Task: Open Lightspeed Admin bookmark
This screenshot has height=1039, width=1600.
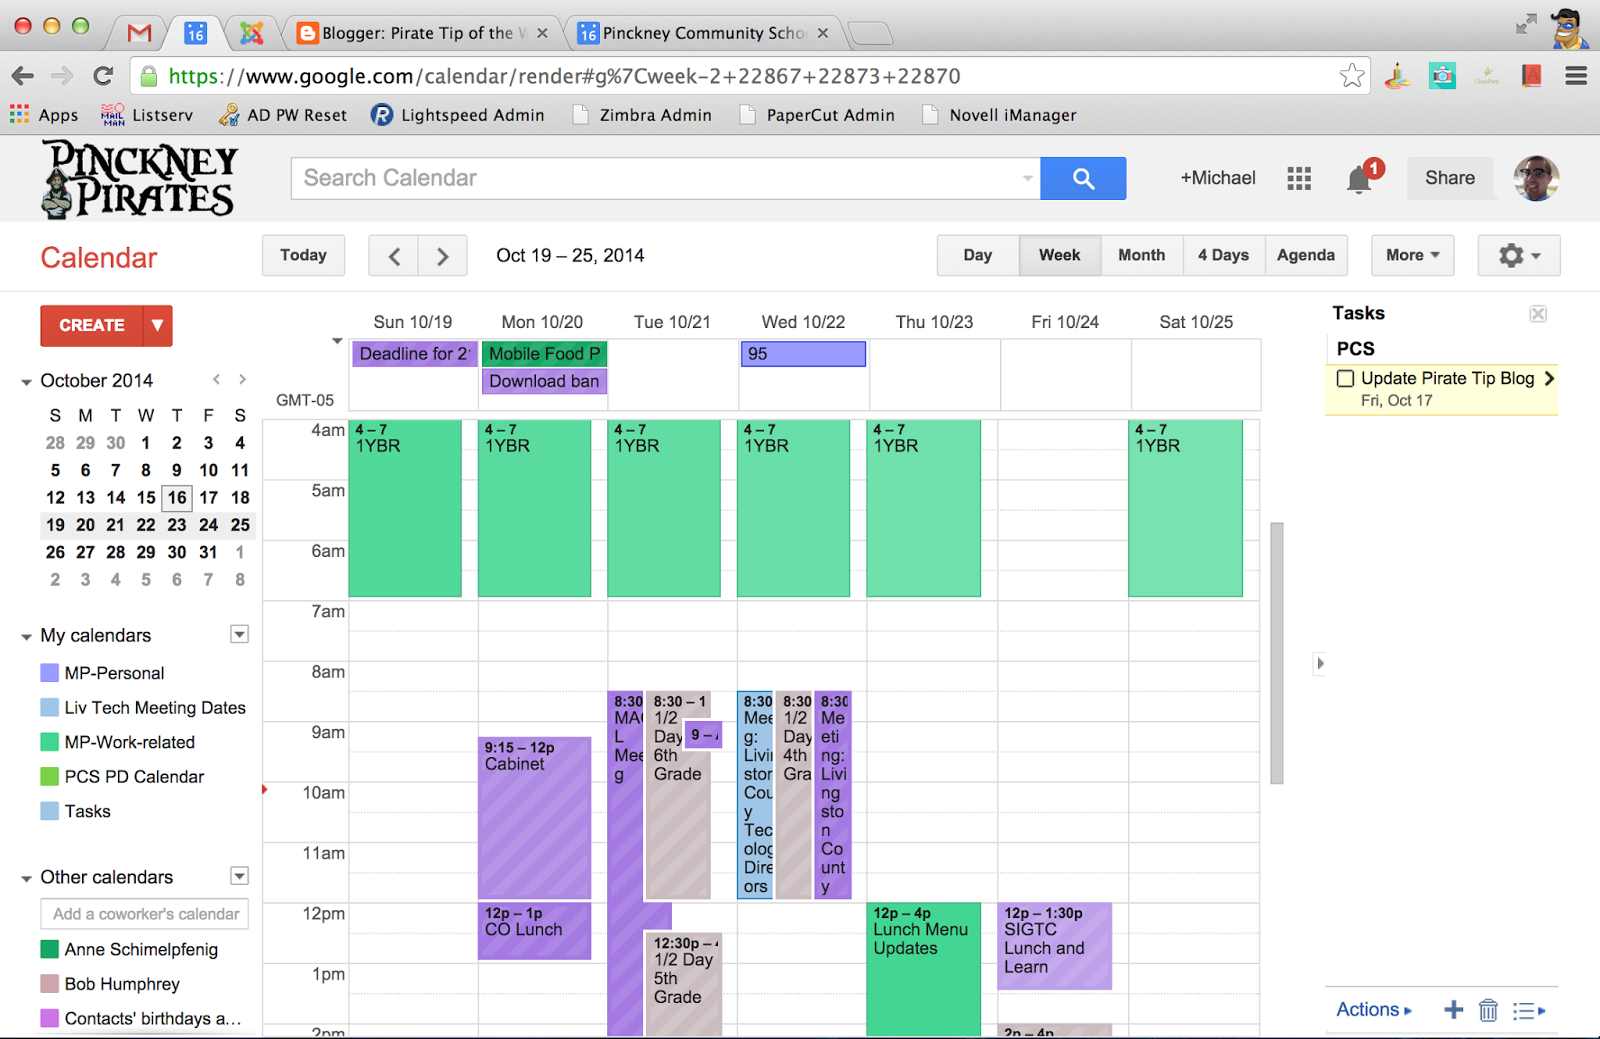Action: coord(457,115)
